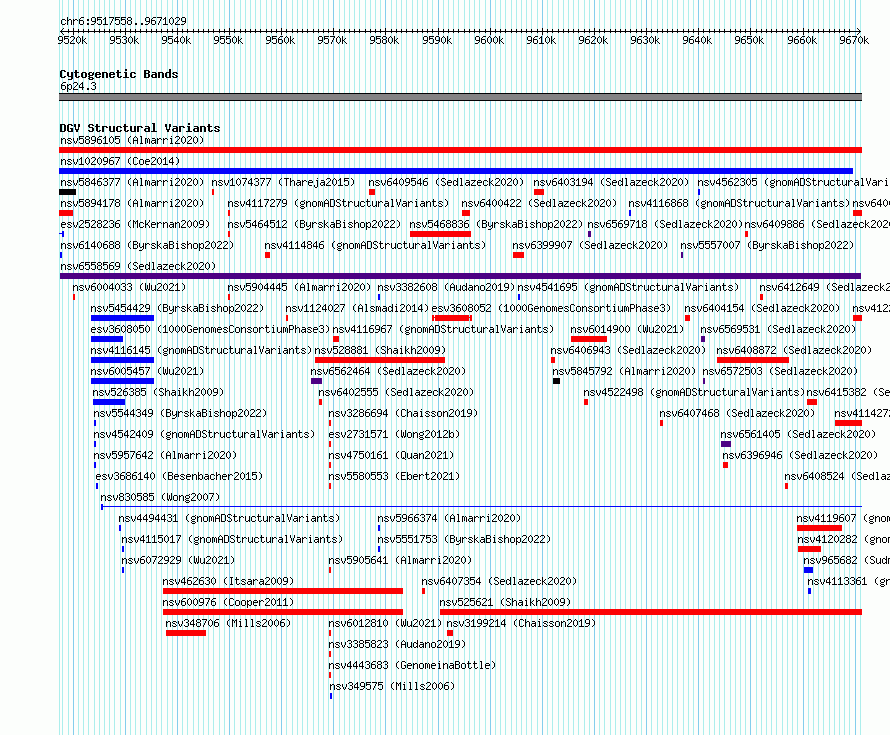Select nsv5557007 (ByrskaBishop2022) label
Viewport: 890px width, 735px height.
767,245
